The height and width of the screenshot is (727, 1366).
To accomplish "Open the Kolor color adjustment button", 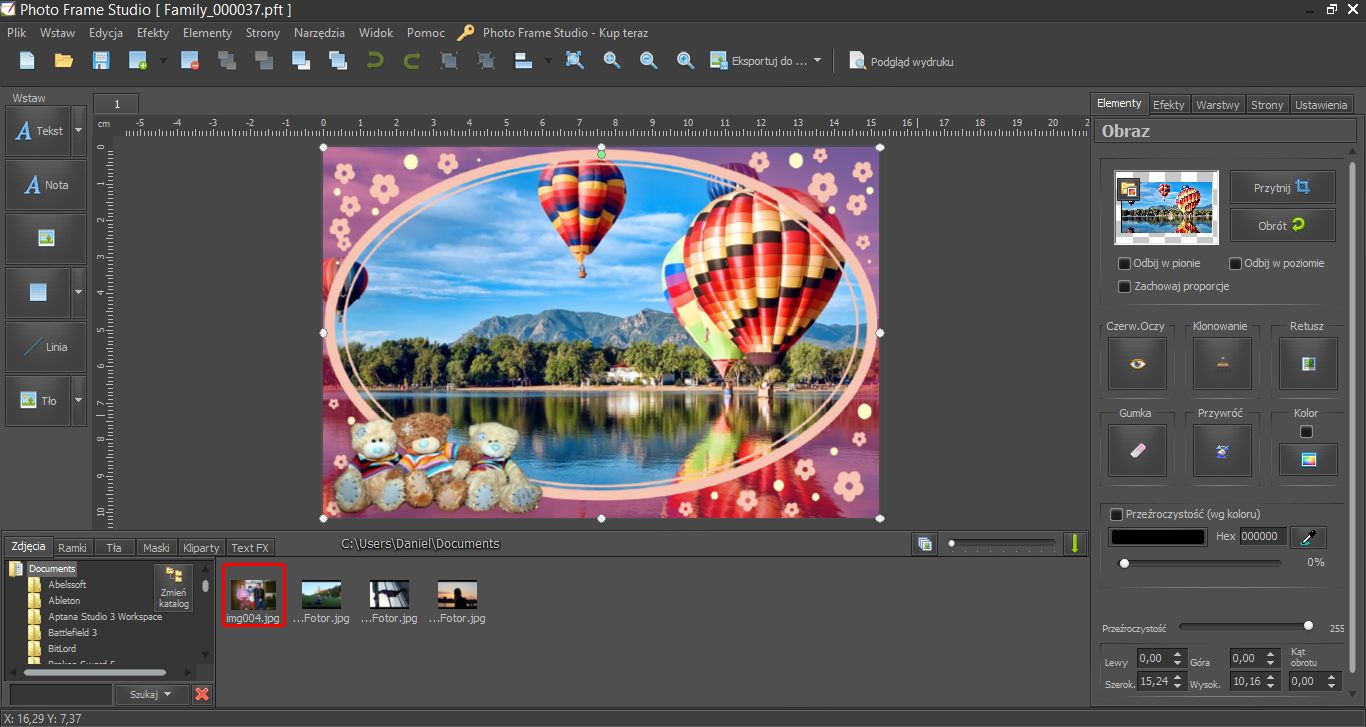I will tap(1308, 460).
